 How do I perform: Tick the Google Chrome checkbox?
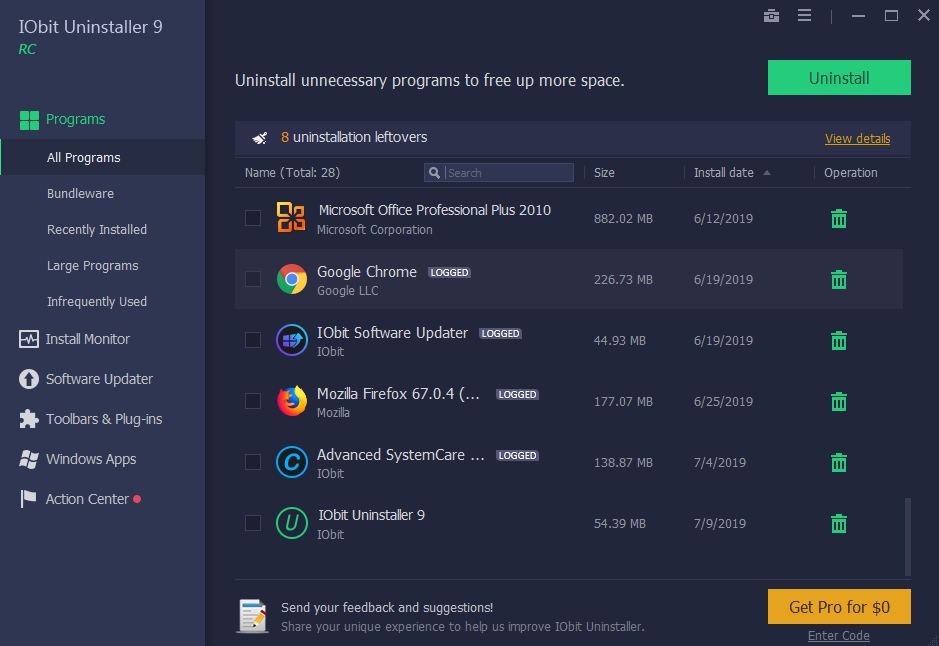point(253,279)
